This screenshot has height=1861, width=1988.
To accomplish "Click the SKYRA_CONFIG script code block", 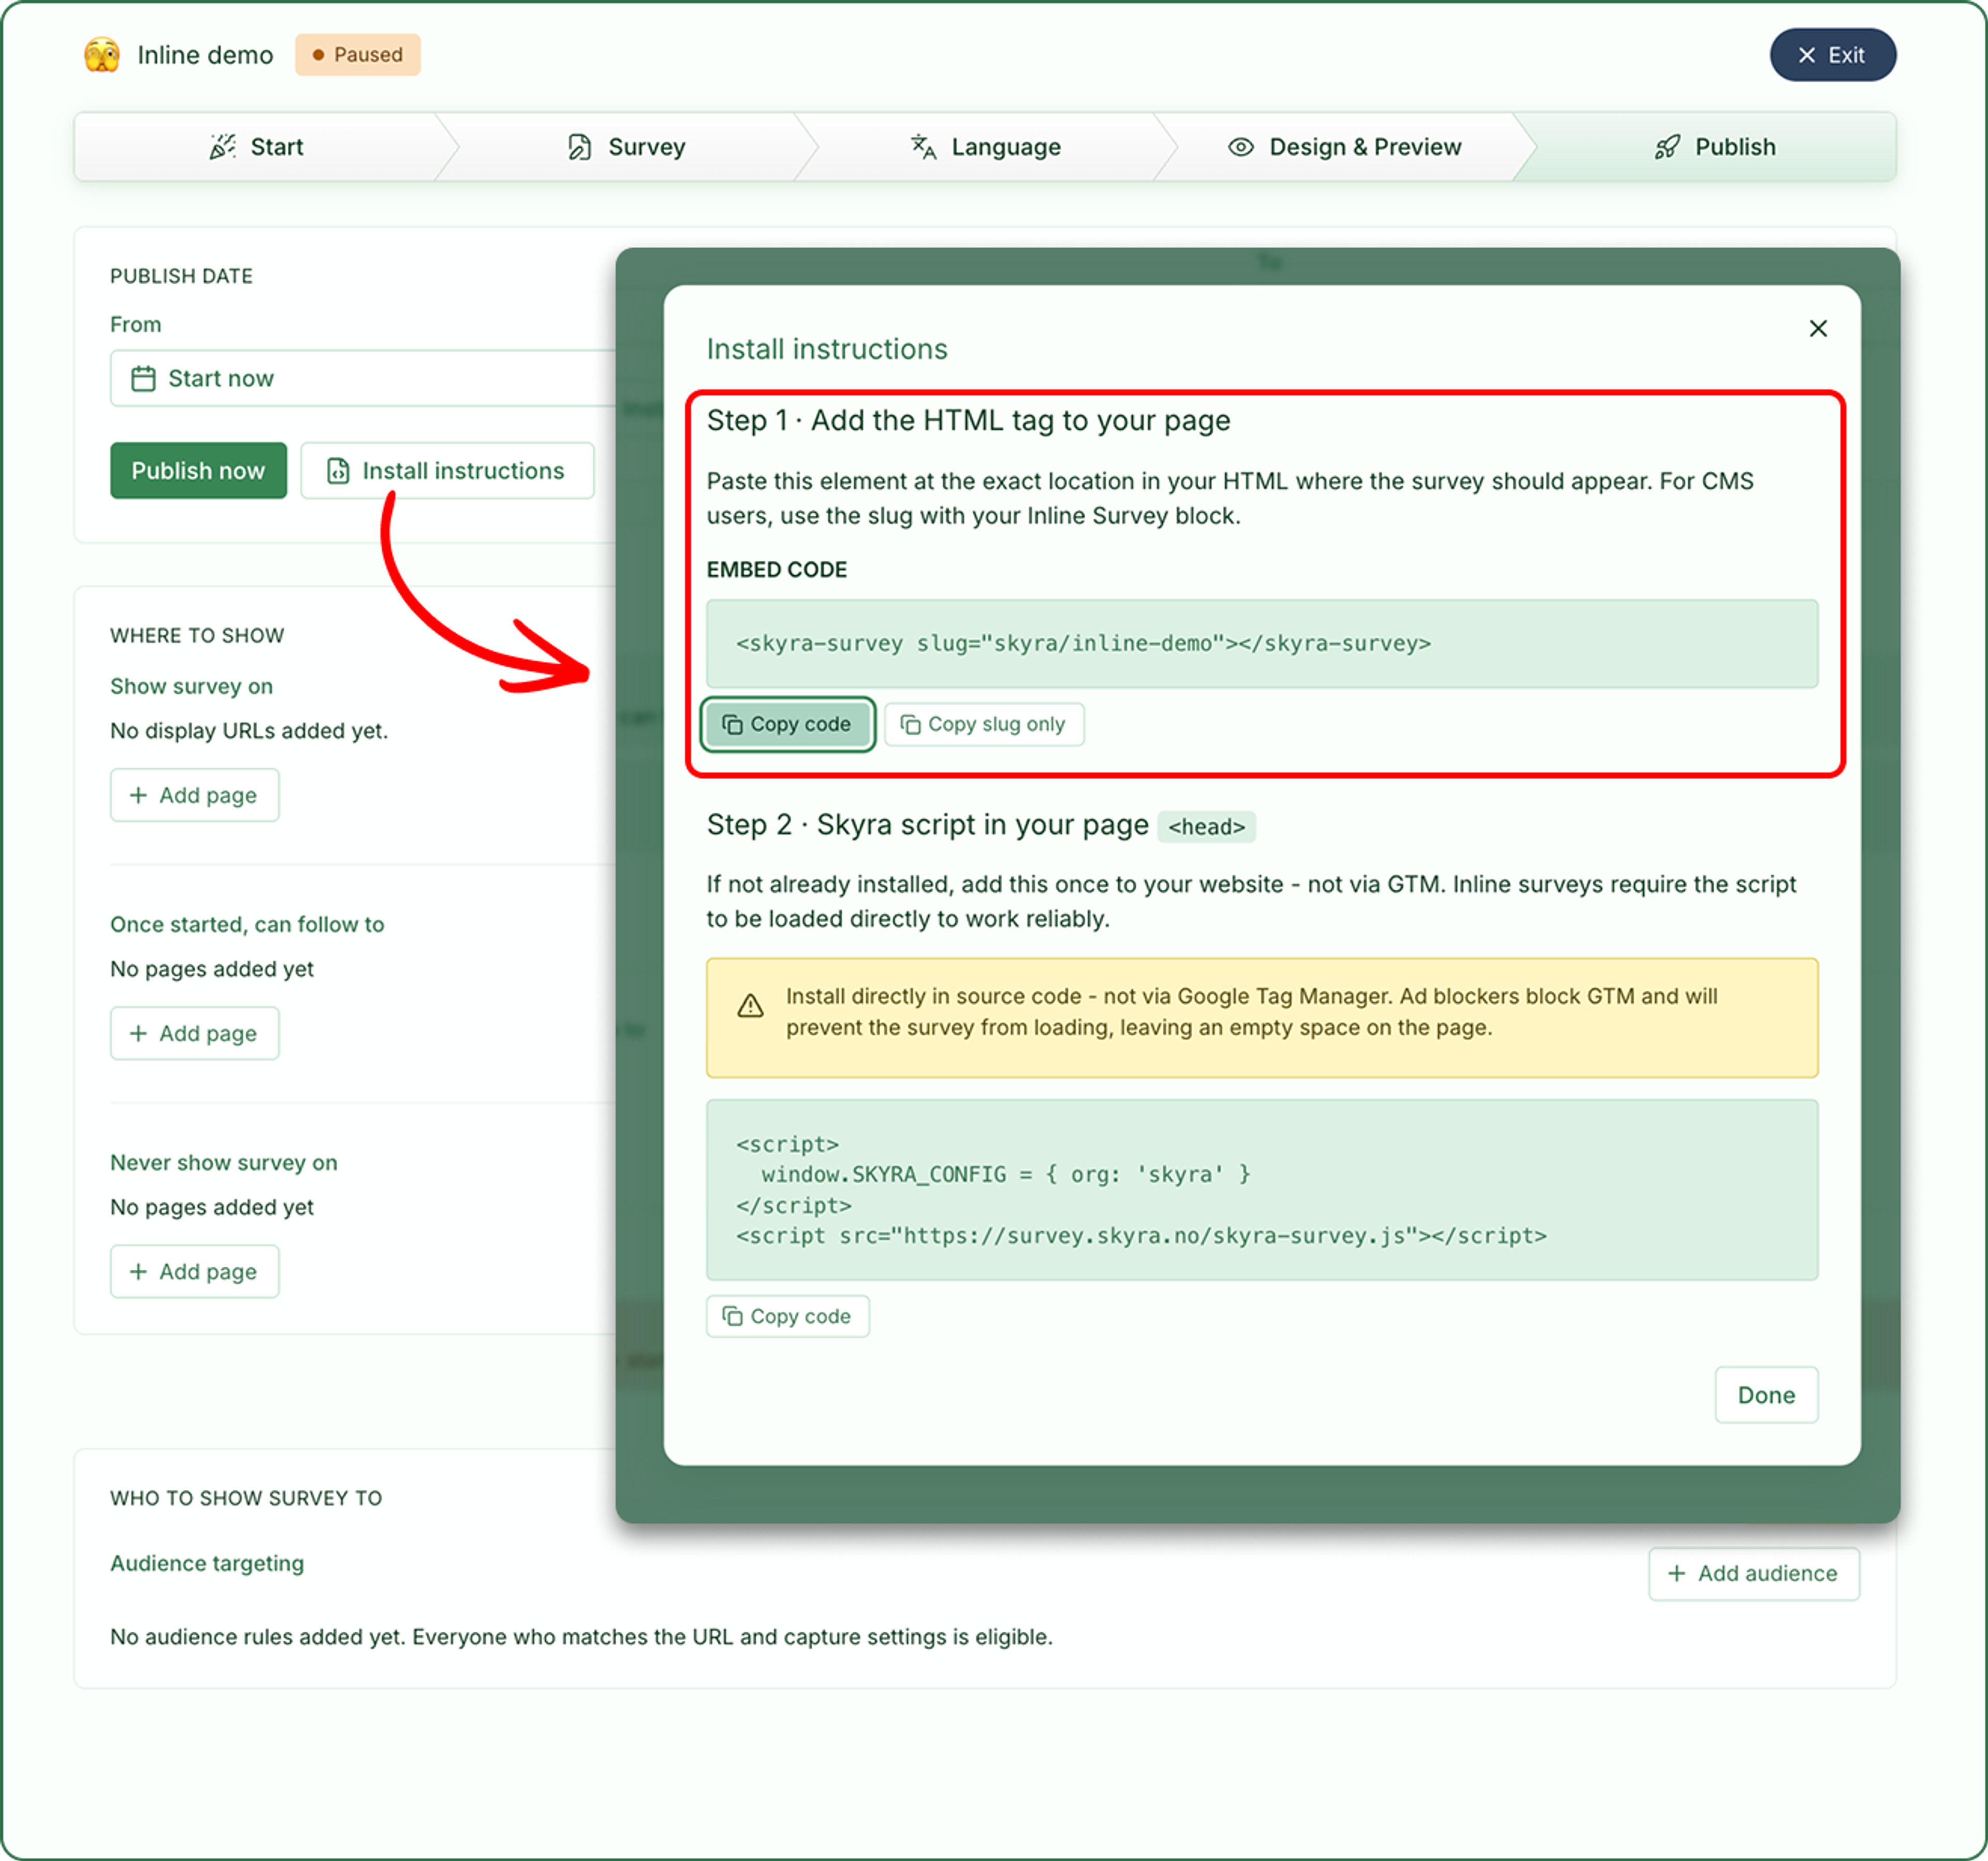I will coord(1261,1189).
